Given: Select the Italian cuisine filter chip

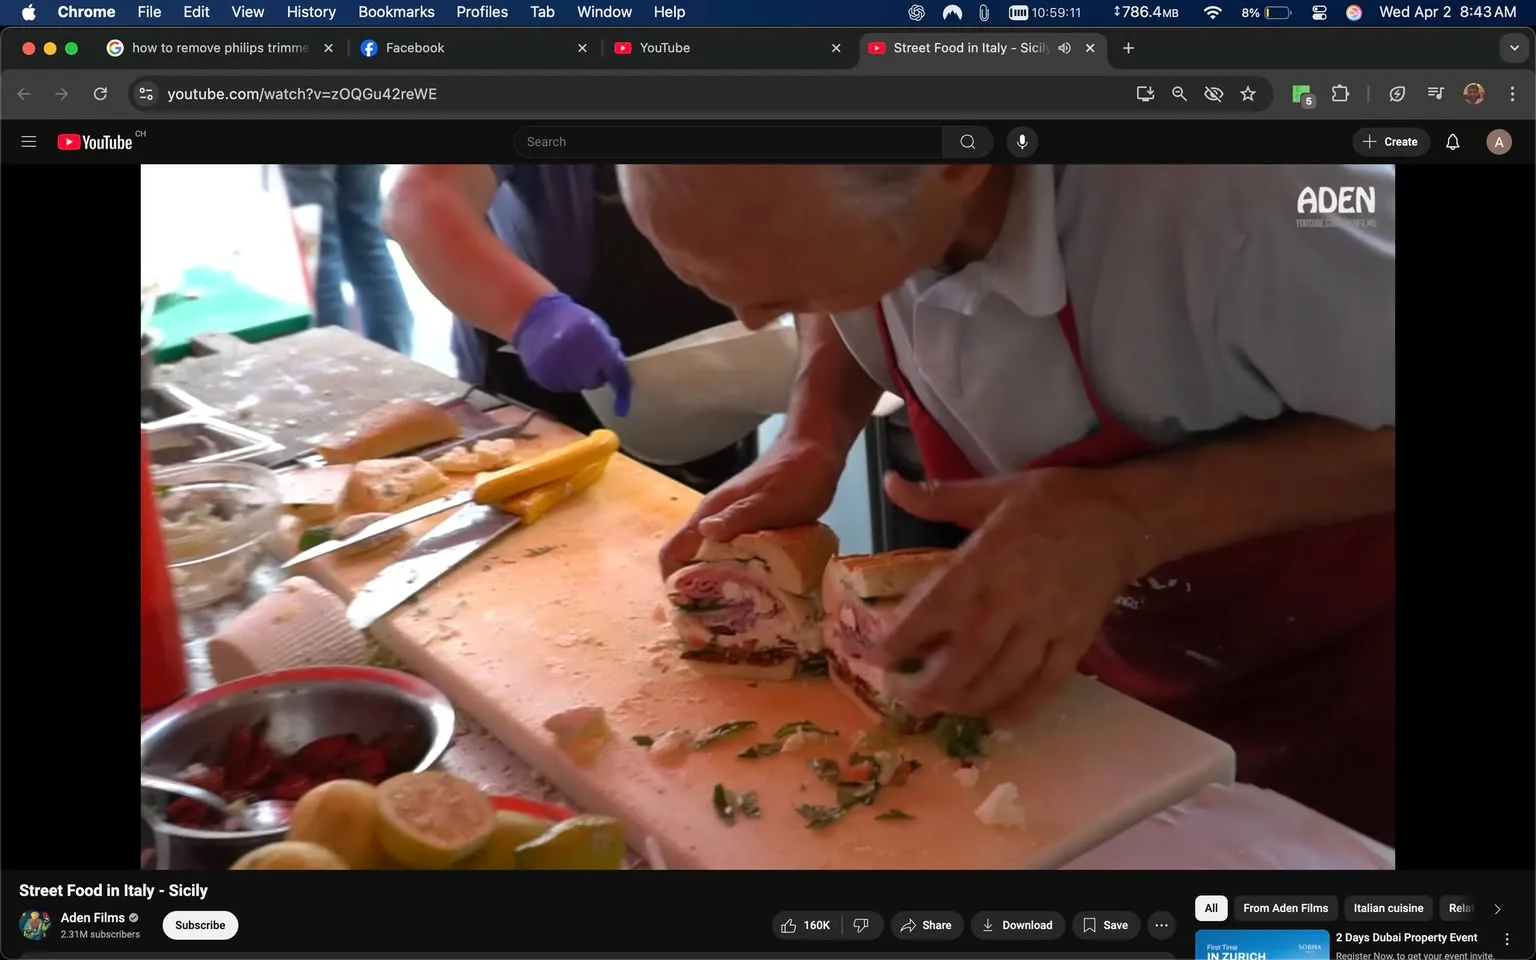Looking at the screenshot, I should coord(1388,908).
